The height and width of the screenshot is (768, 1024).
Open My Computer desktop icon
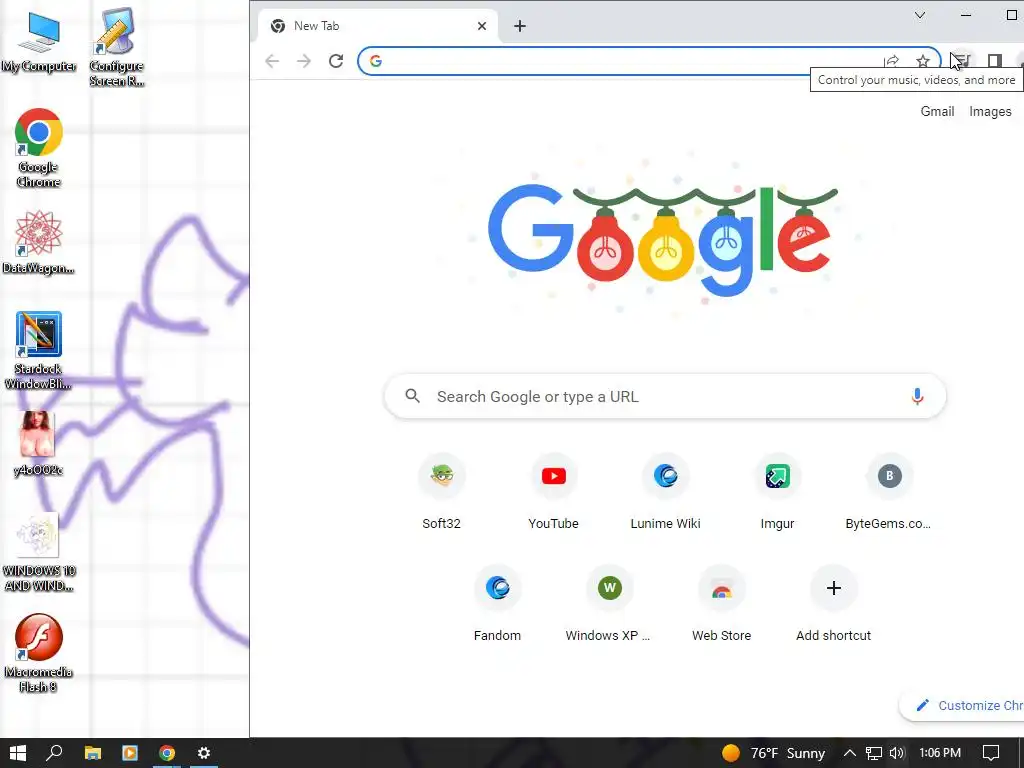click(39, 40)
